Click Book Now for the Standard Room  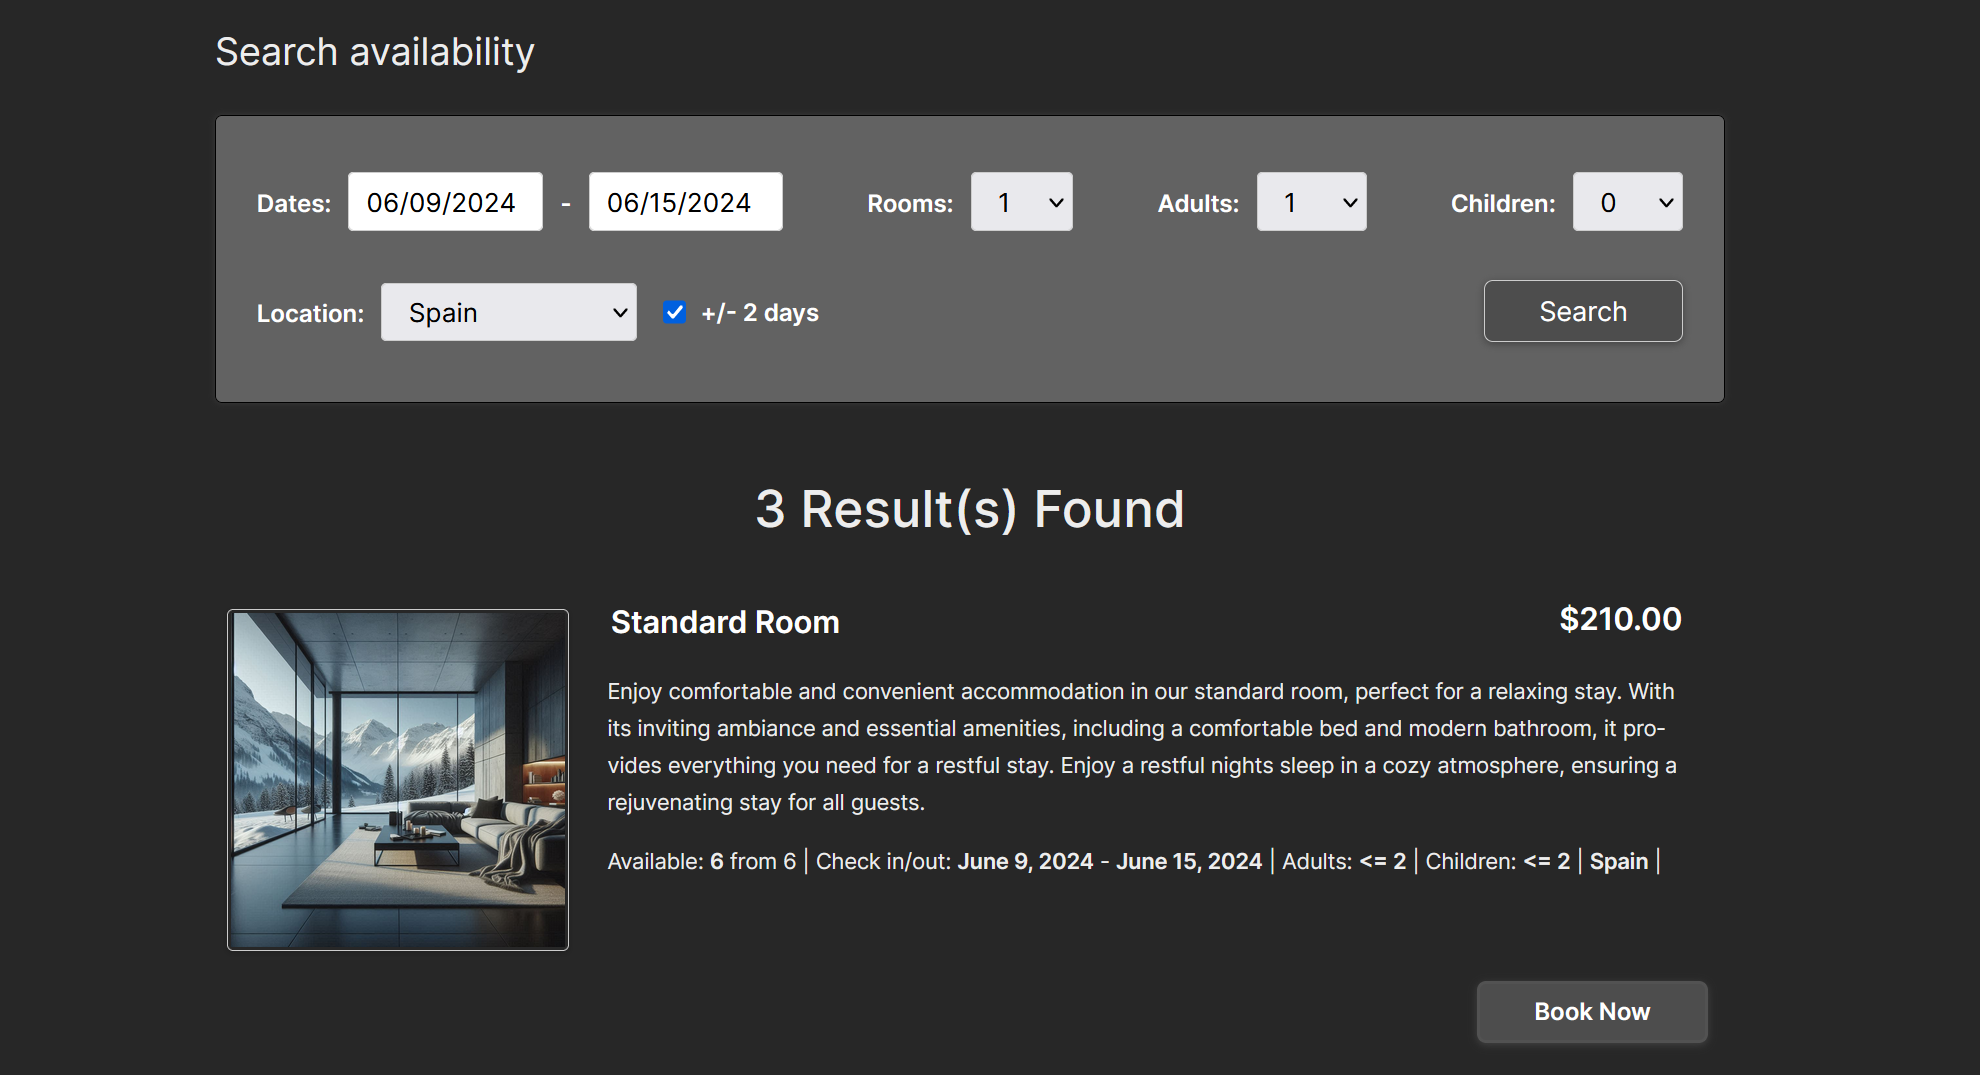click(1592, 1012)
